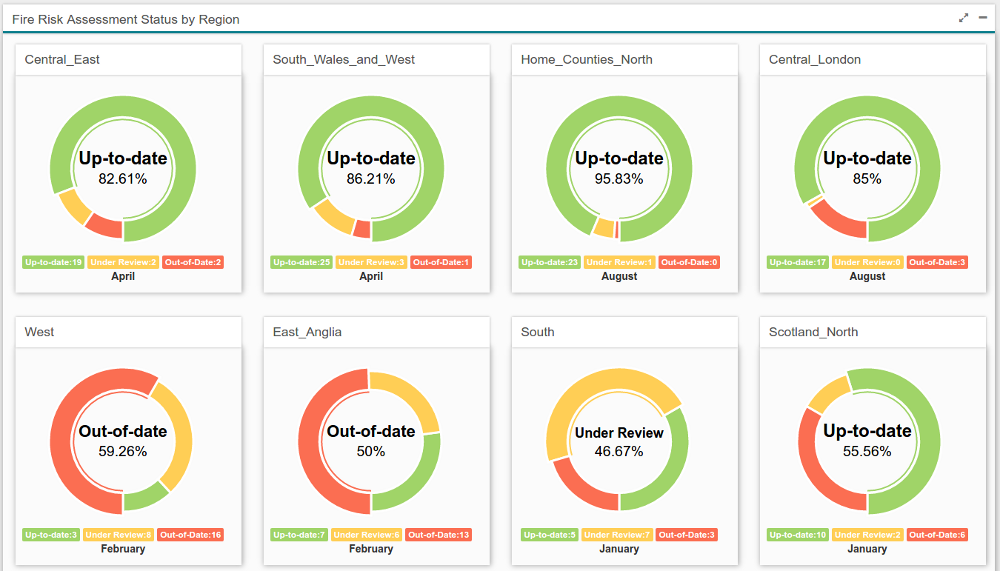Screen dimensions: 1000x571
Task: Click Up-to-date:25 legend badge in South_Wales_and_West
Action: pyautogui.click(x=302, y=262)
